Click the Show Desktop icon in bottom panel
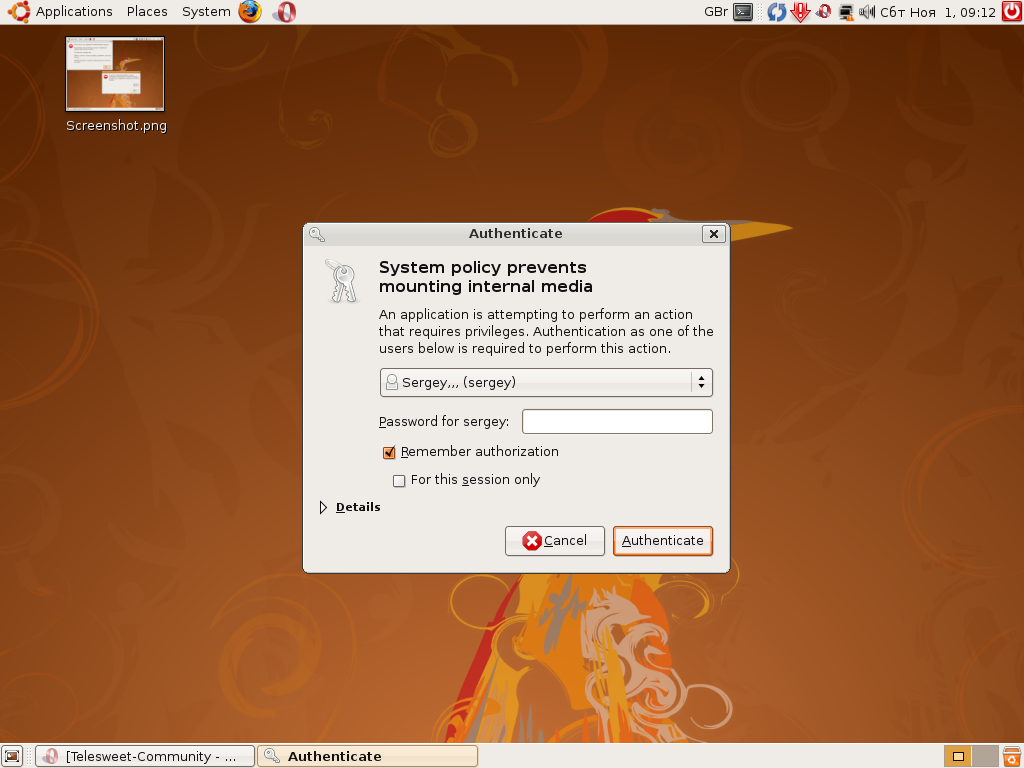This screenshot has height=768, width=1024. point(12,756)
